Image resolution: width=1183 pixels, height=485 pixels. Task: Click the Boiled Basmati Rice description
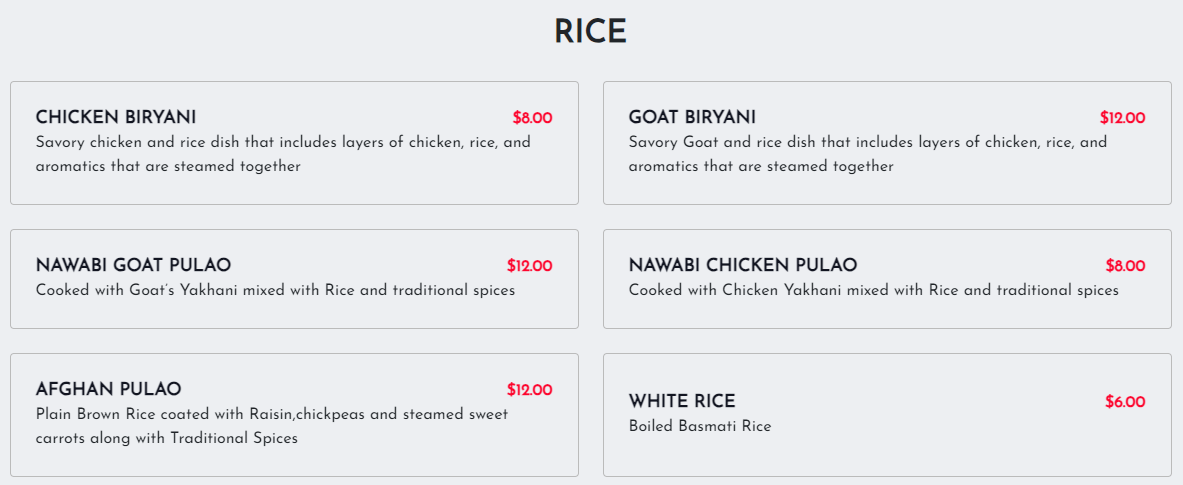tap(700, 427)
